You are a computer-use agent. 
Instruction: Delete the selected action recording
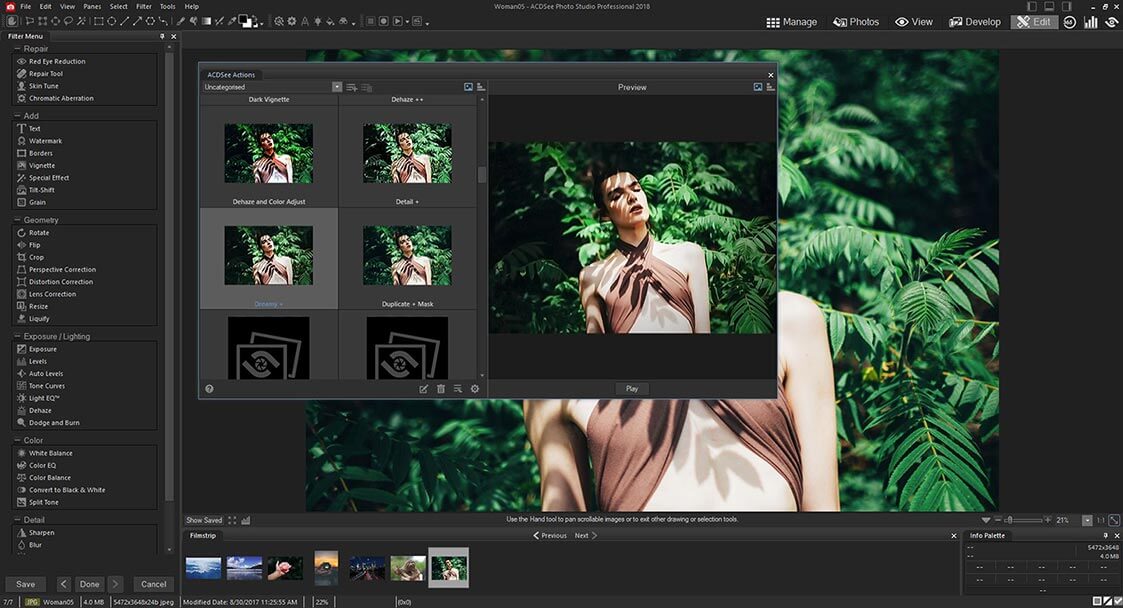440,389
